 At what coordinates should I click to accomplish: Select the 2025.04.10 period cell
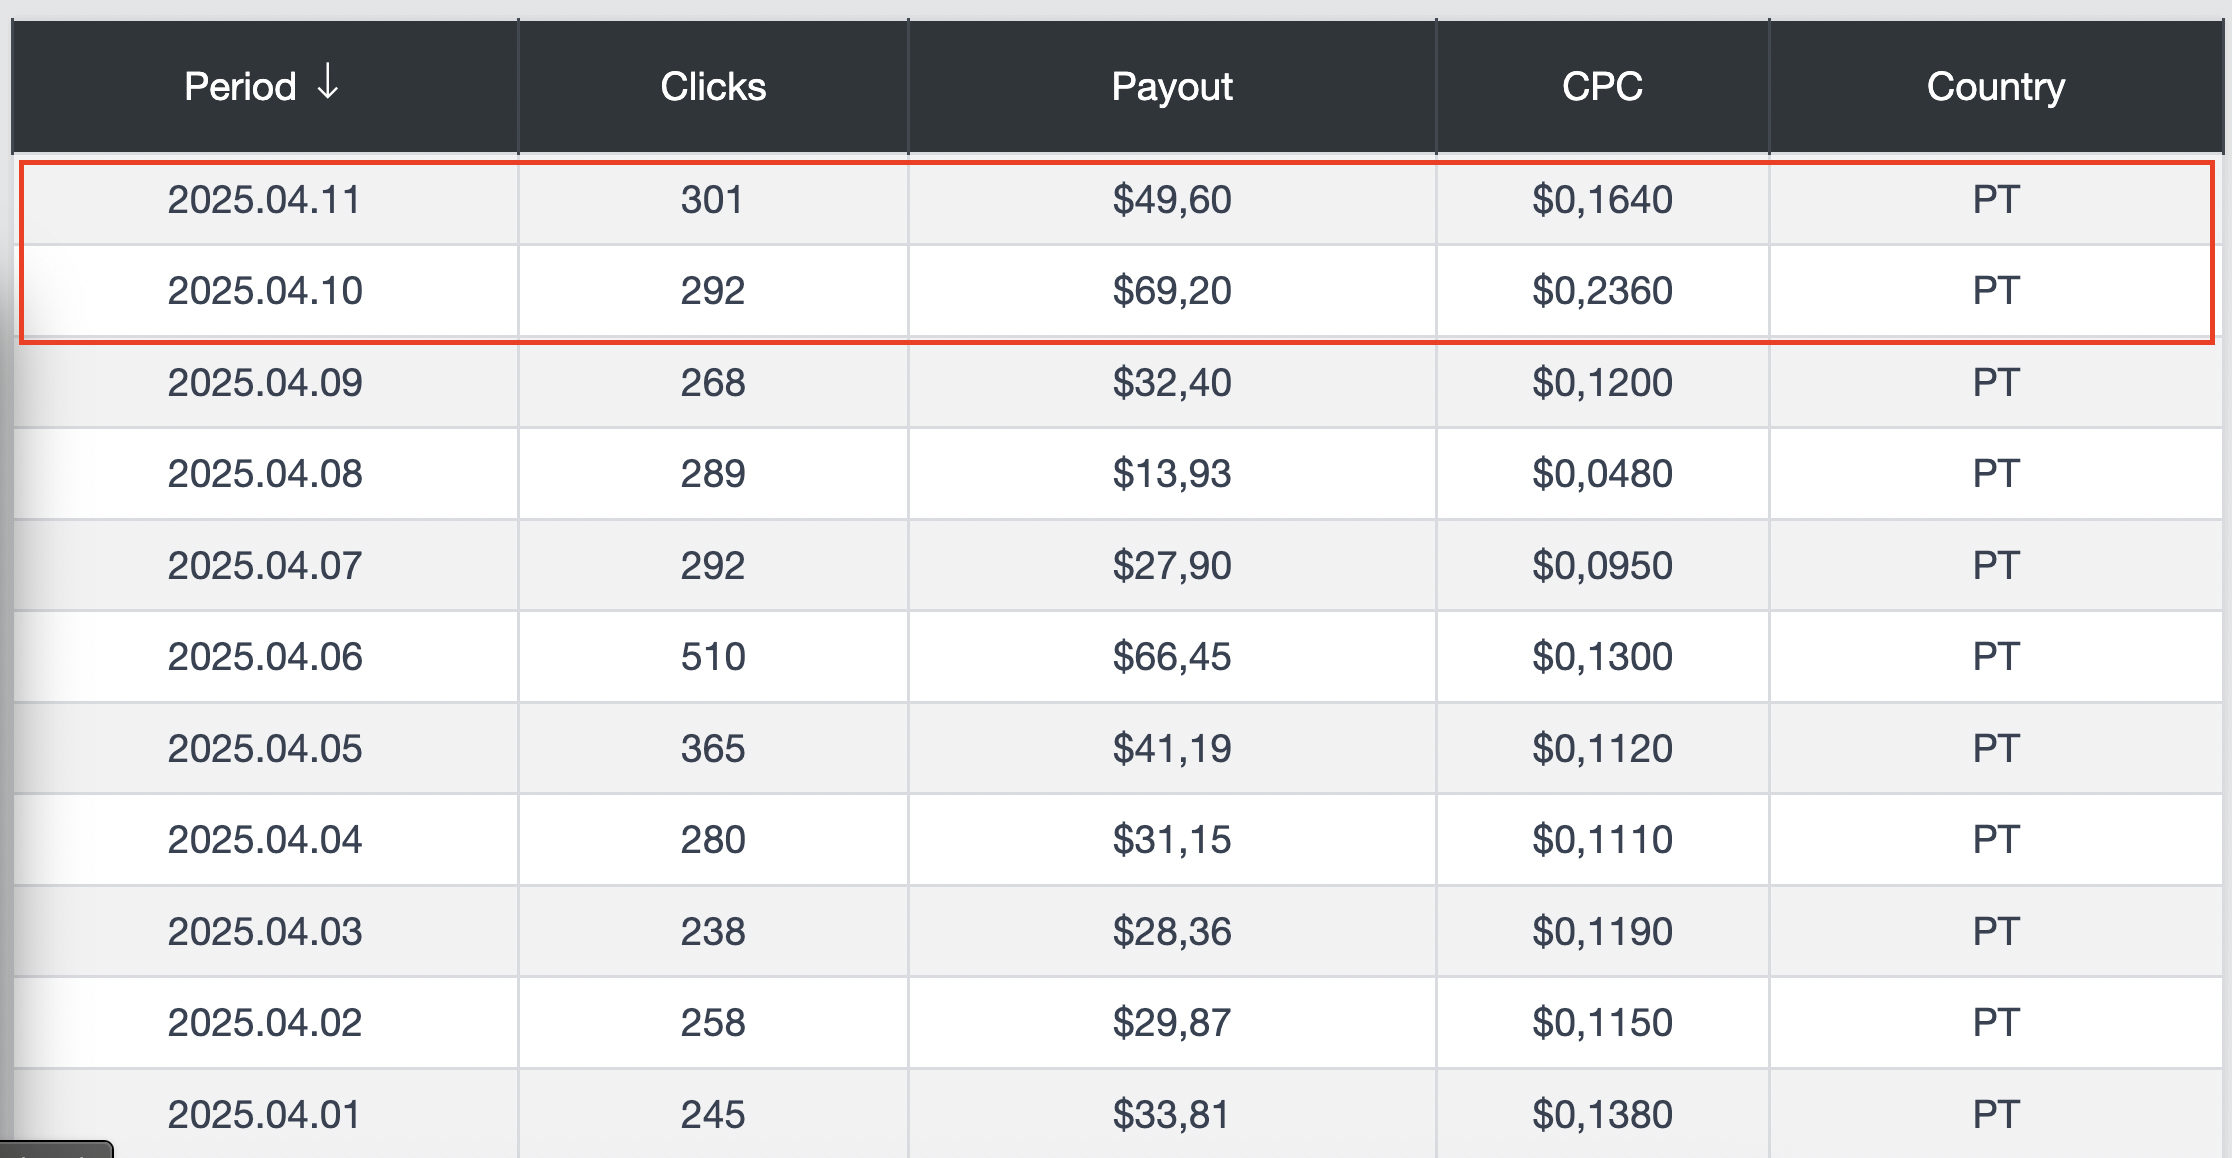click(x=264, y=291)
